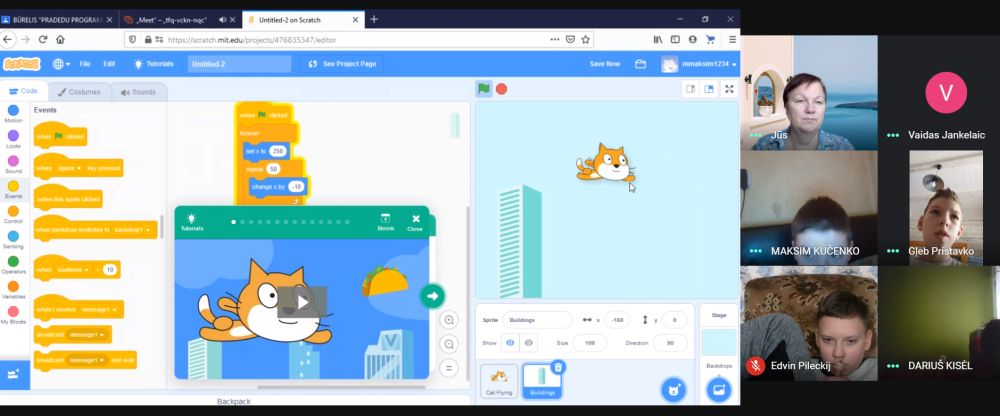Switch to small stage layout
Image resolution: width=1000 pixels, height=416 pixels.
pyautogui.click(x=691, y=89)
